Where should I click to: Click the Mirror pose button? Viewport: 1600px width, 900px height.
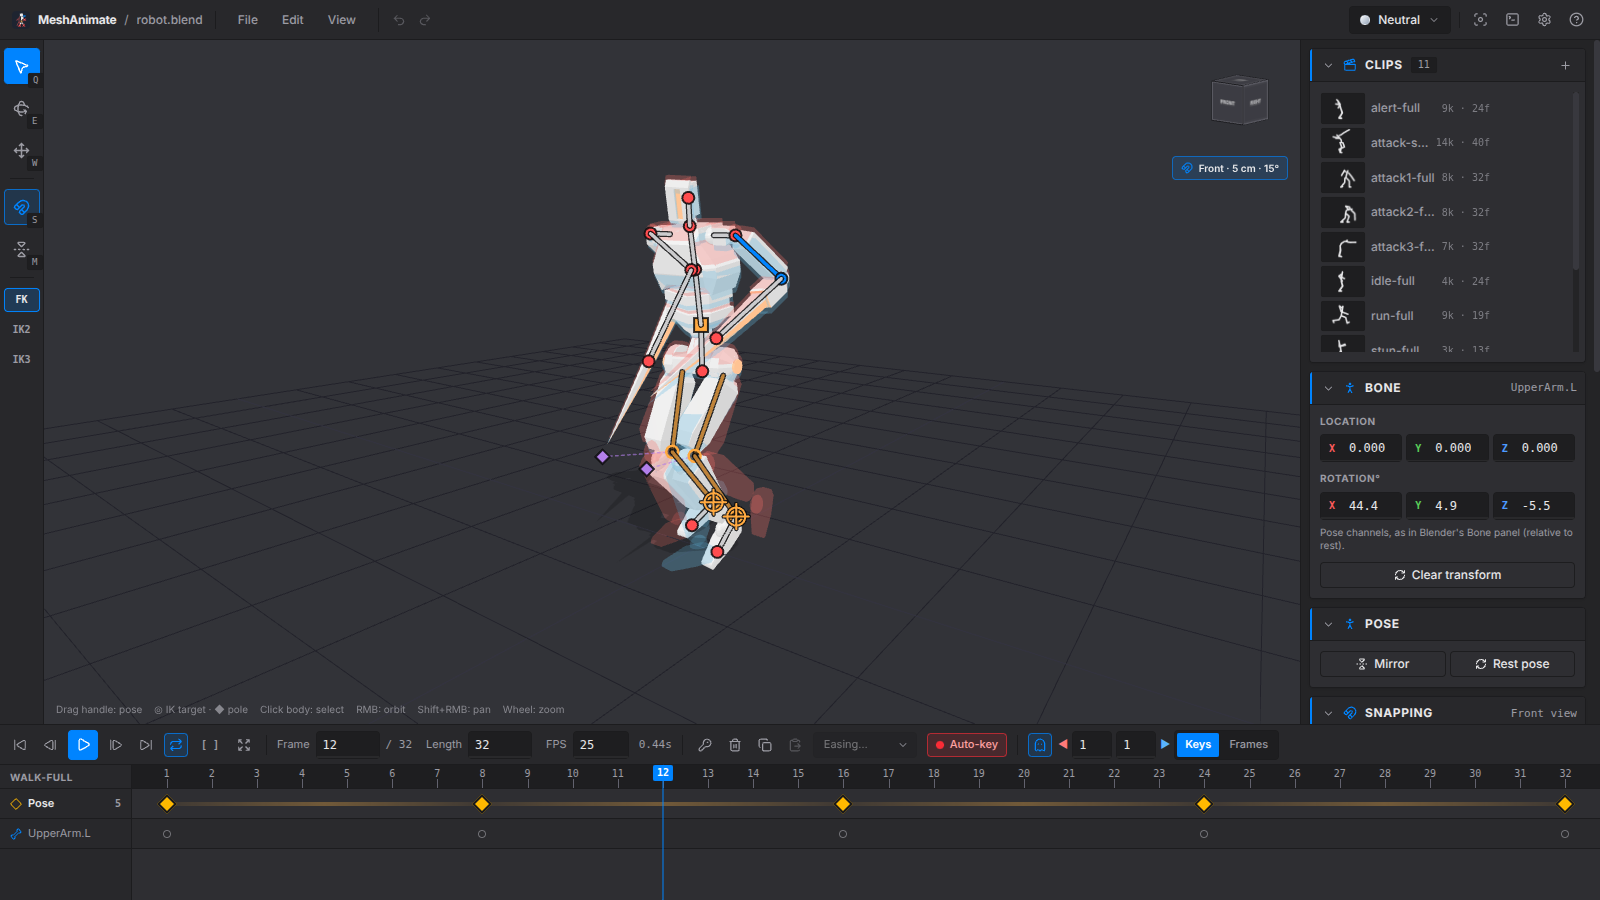pos(1383,664)
